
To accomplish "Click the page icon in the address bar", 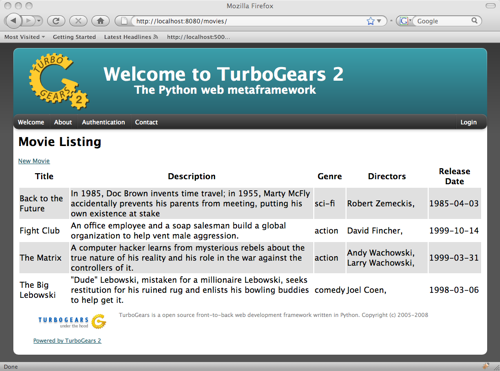I will [124, 21].
